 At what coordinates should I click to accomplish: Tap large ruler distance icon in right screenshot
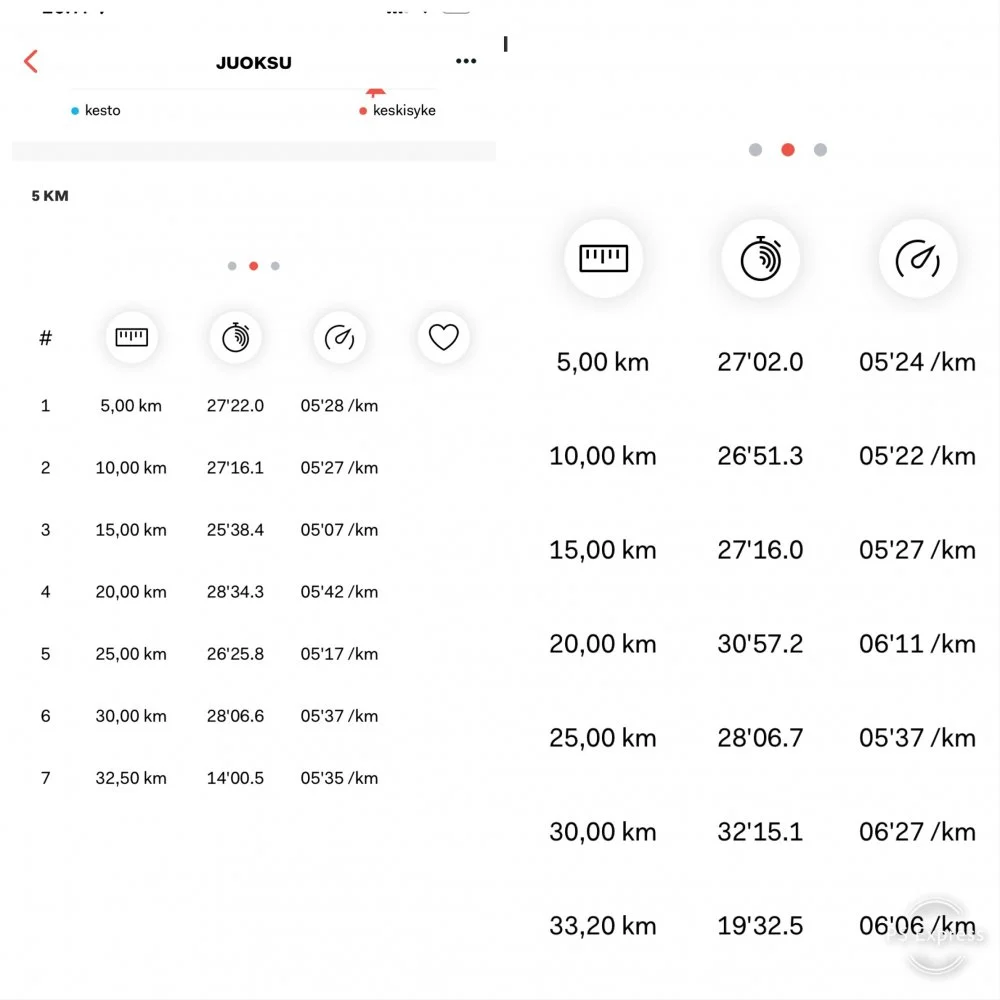coord(603,259)
